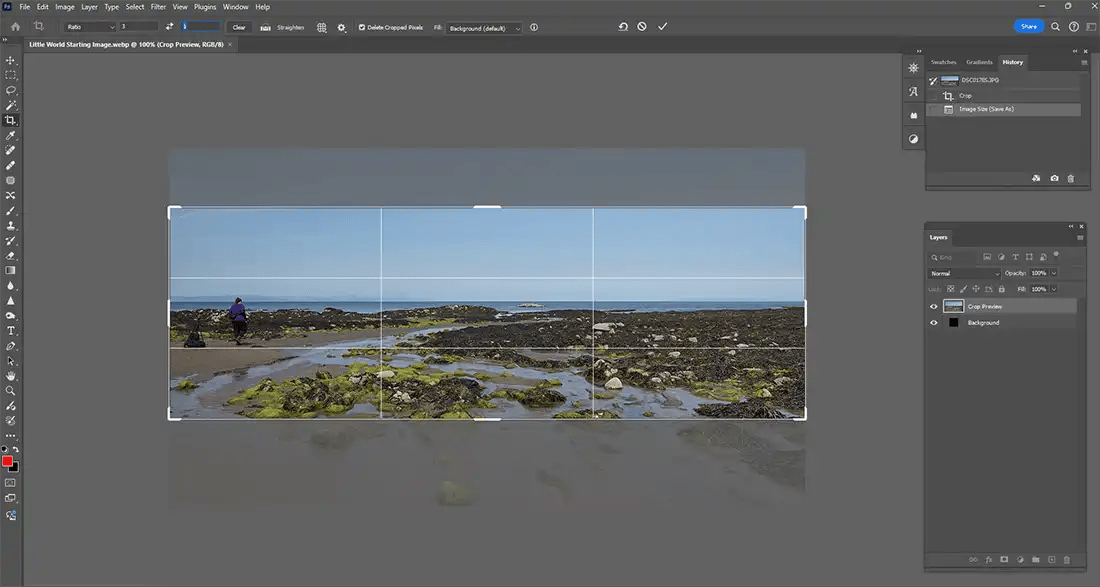Viewport: 1100px width, 587px height.
Task: Open additional crop settings gear
Action: coord(342,27)
